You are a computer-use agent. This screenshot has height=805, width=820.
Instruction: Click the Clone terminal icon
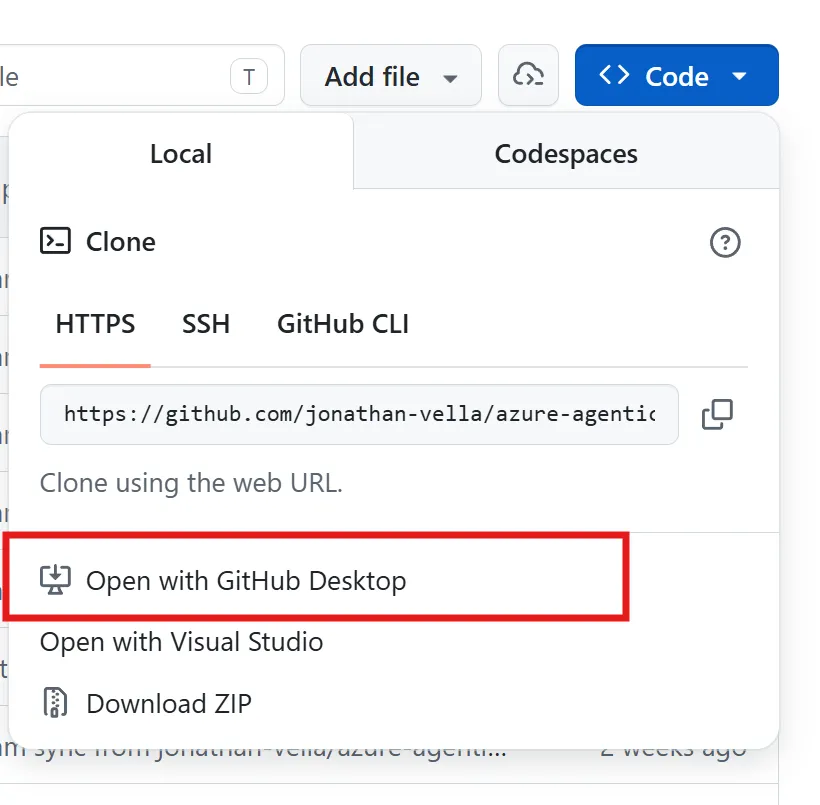tap(55, 241)
